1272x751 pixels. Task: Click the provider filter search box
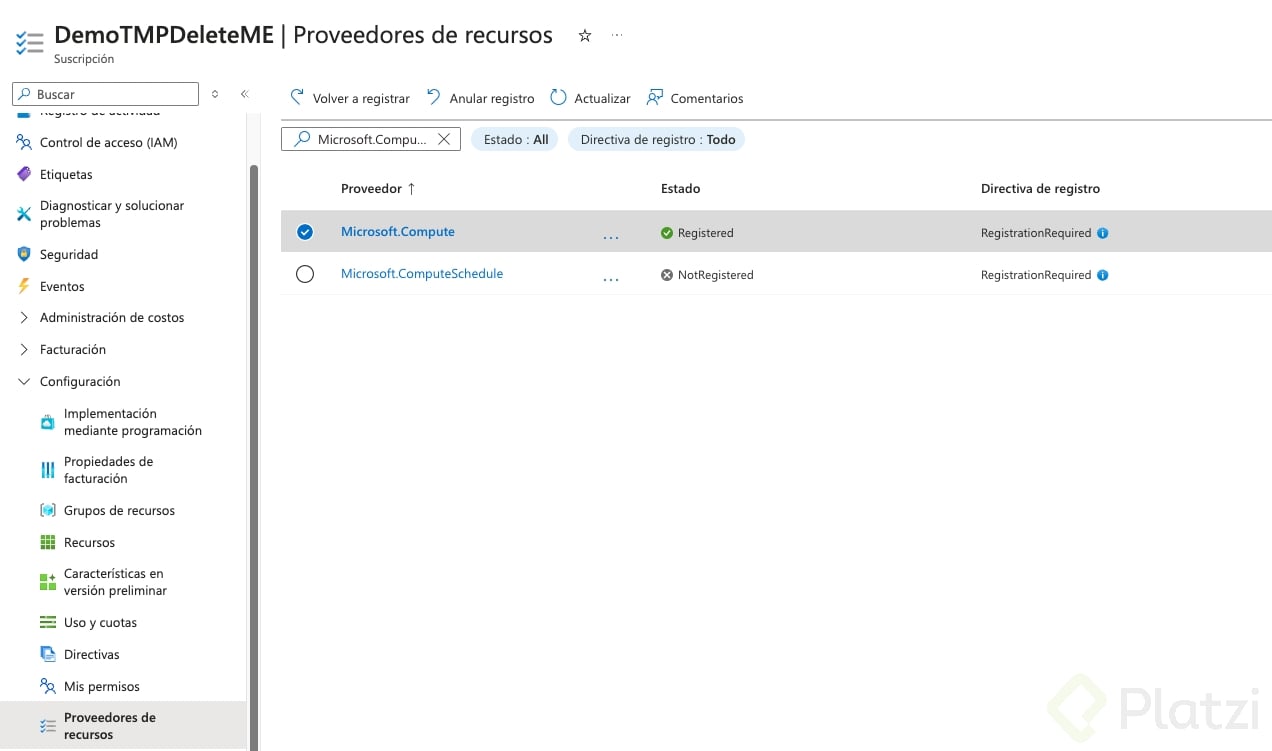[371, 139]
